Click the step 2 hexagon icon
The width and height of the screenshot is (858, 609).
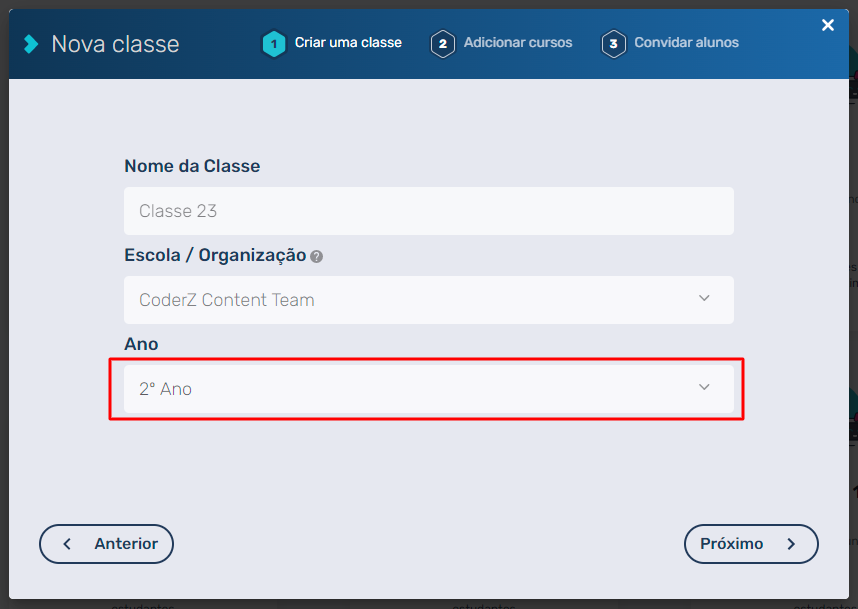pyautogui.click(x=443, y=44)
